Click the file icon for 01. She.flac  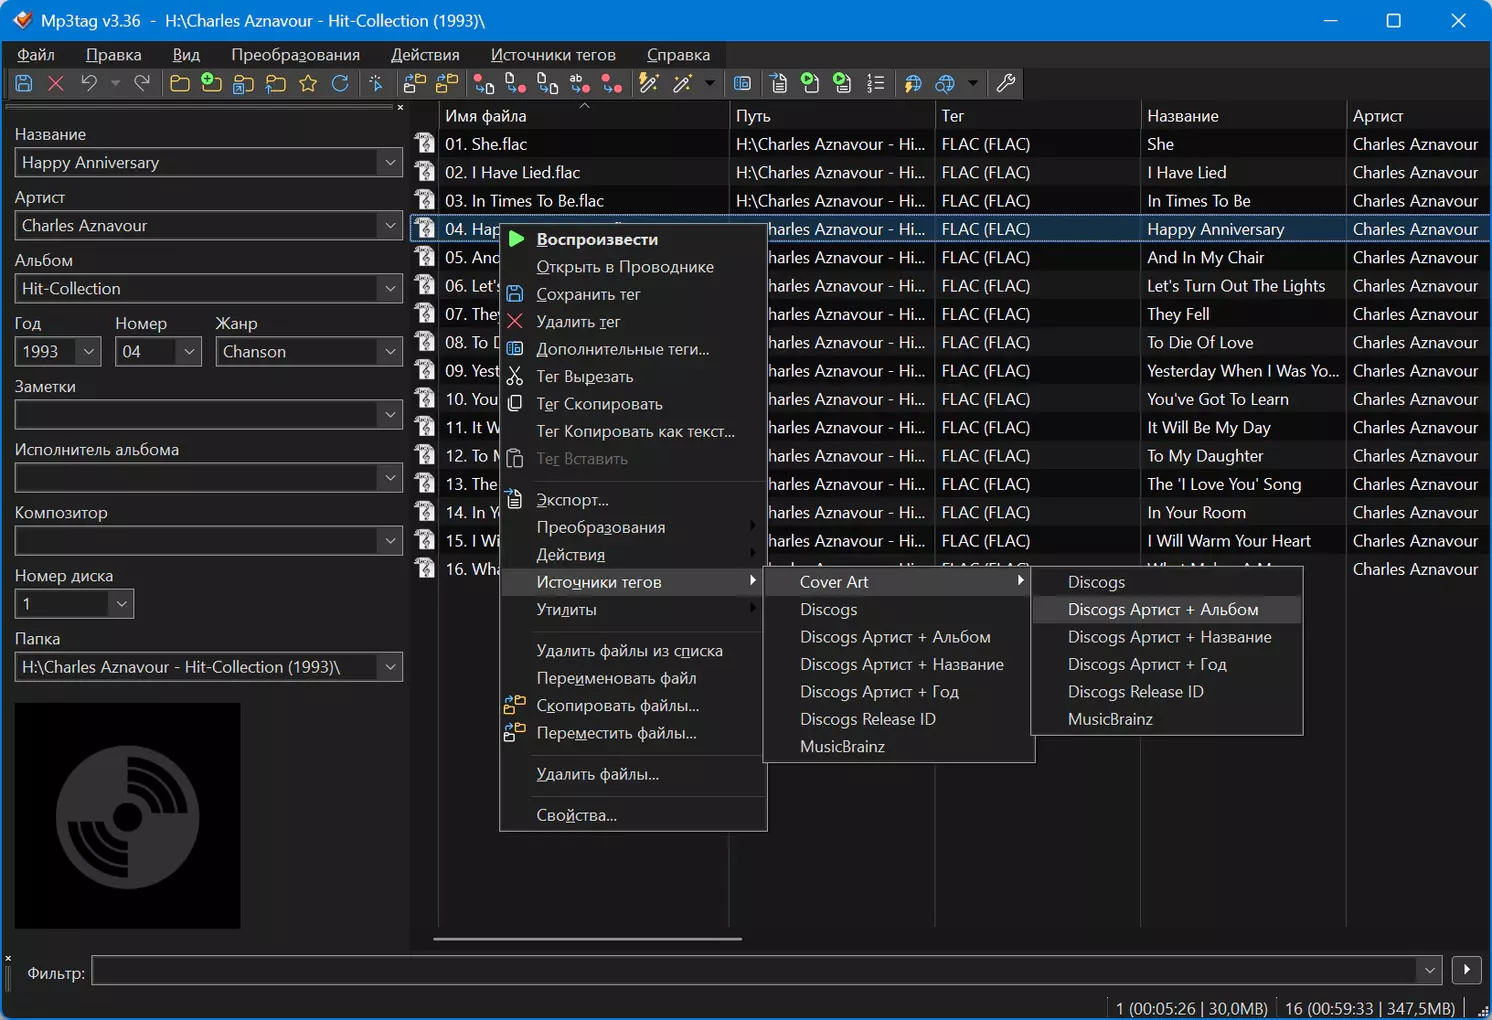[425, 144]
